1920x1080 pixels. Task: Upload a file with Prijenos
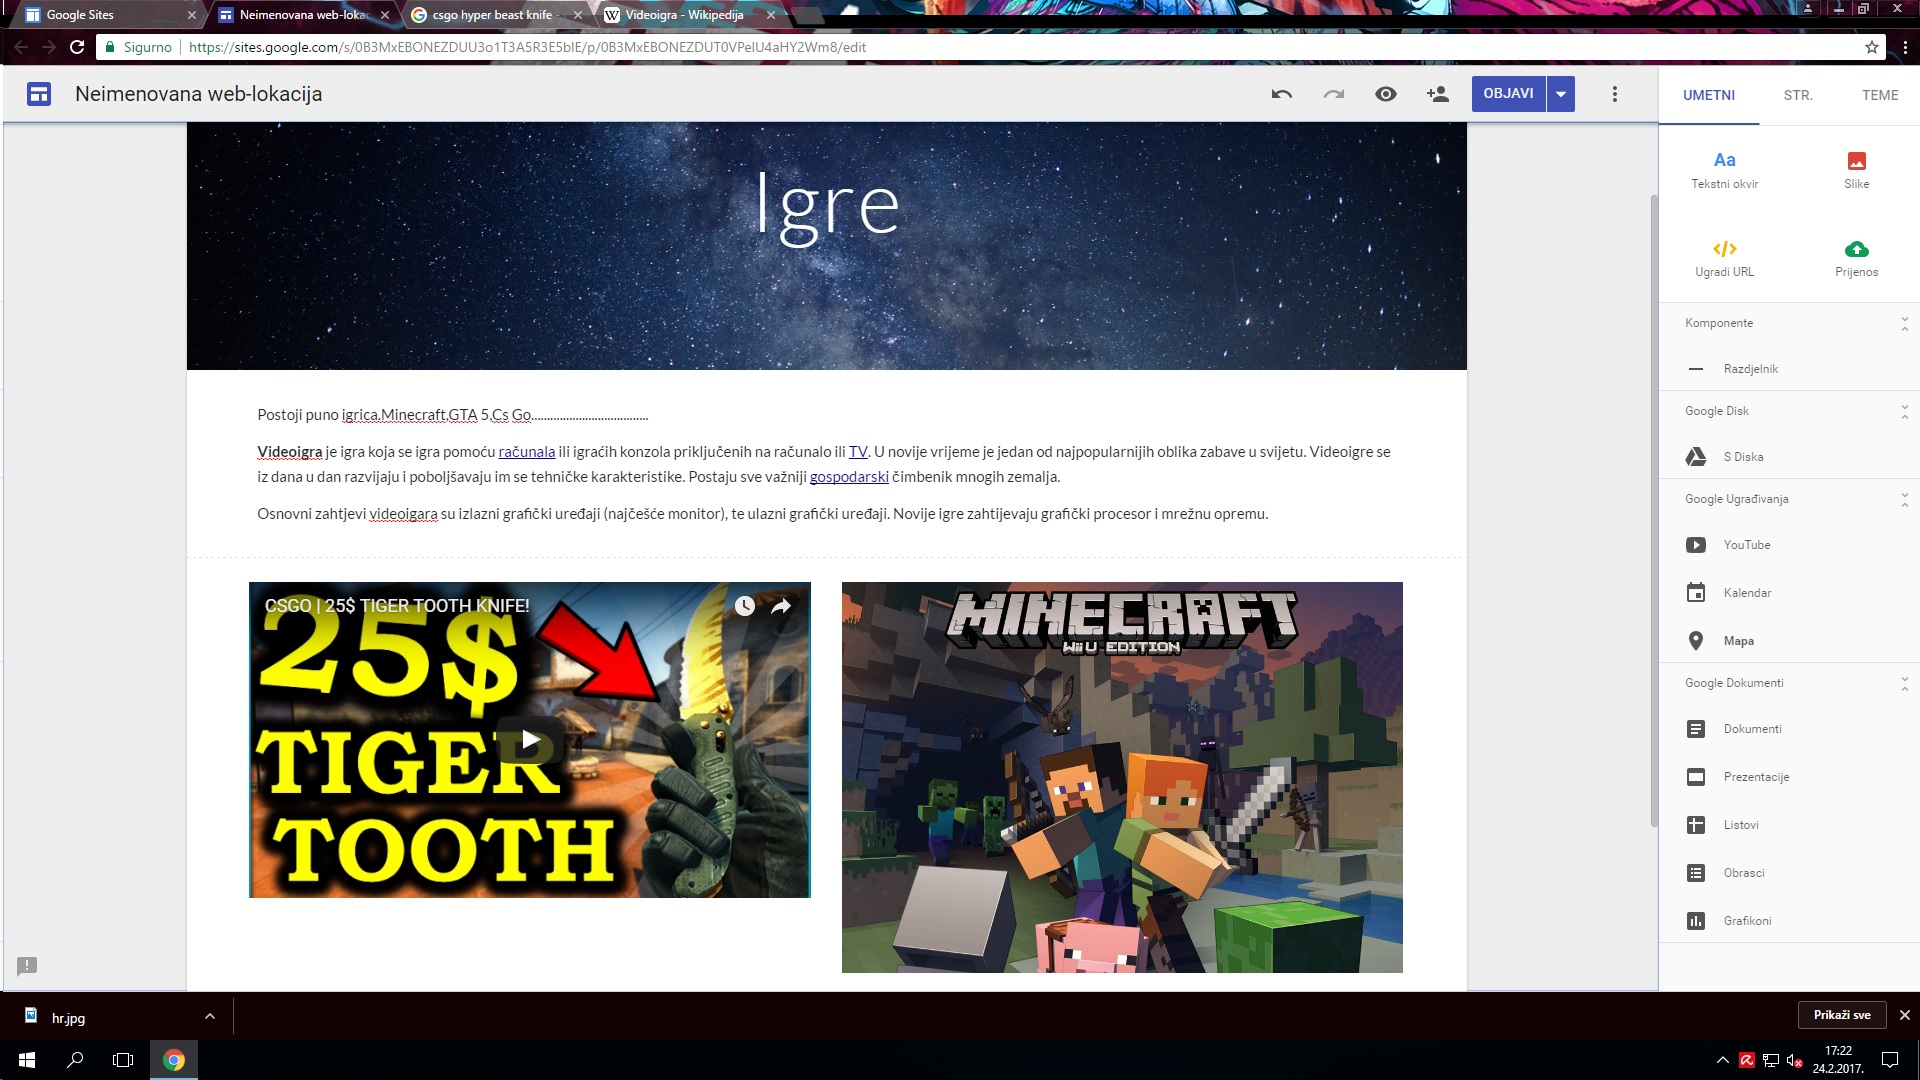coord(1856,258)
